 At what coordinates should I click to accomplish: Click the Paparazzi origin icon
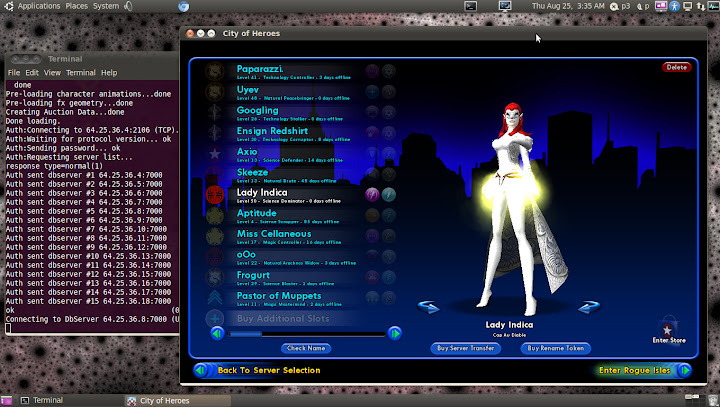[x=372, y=71]
